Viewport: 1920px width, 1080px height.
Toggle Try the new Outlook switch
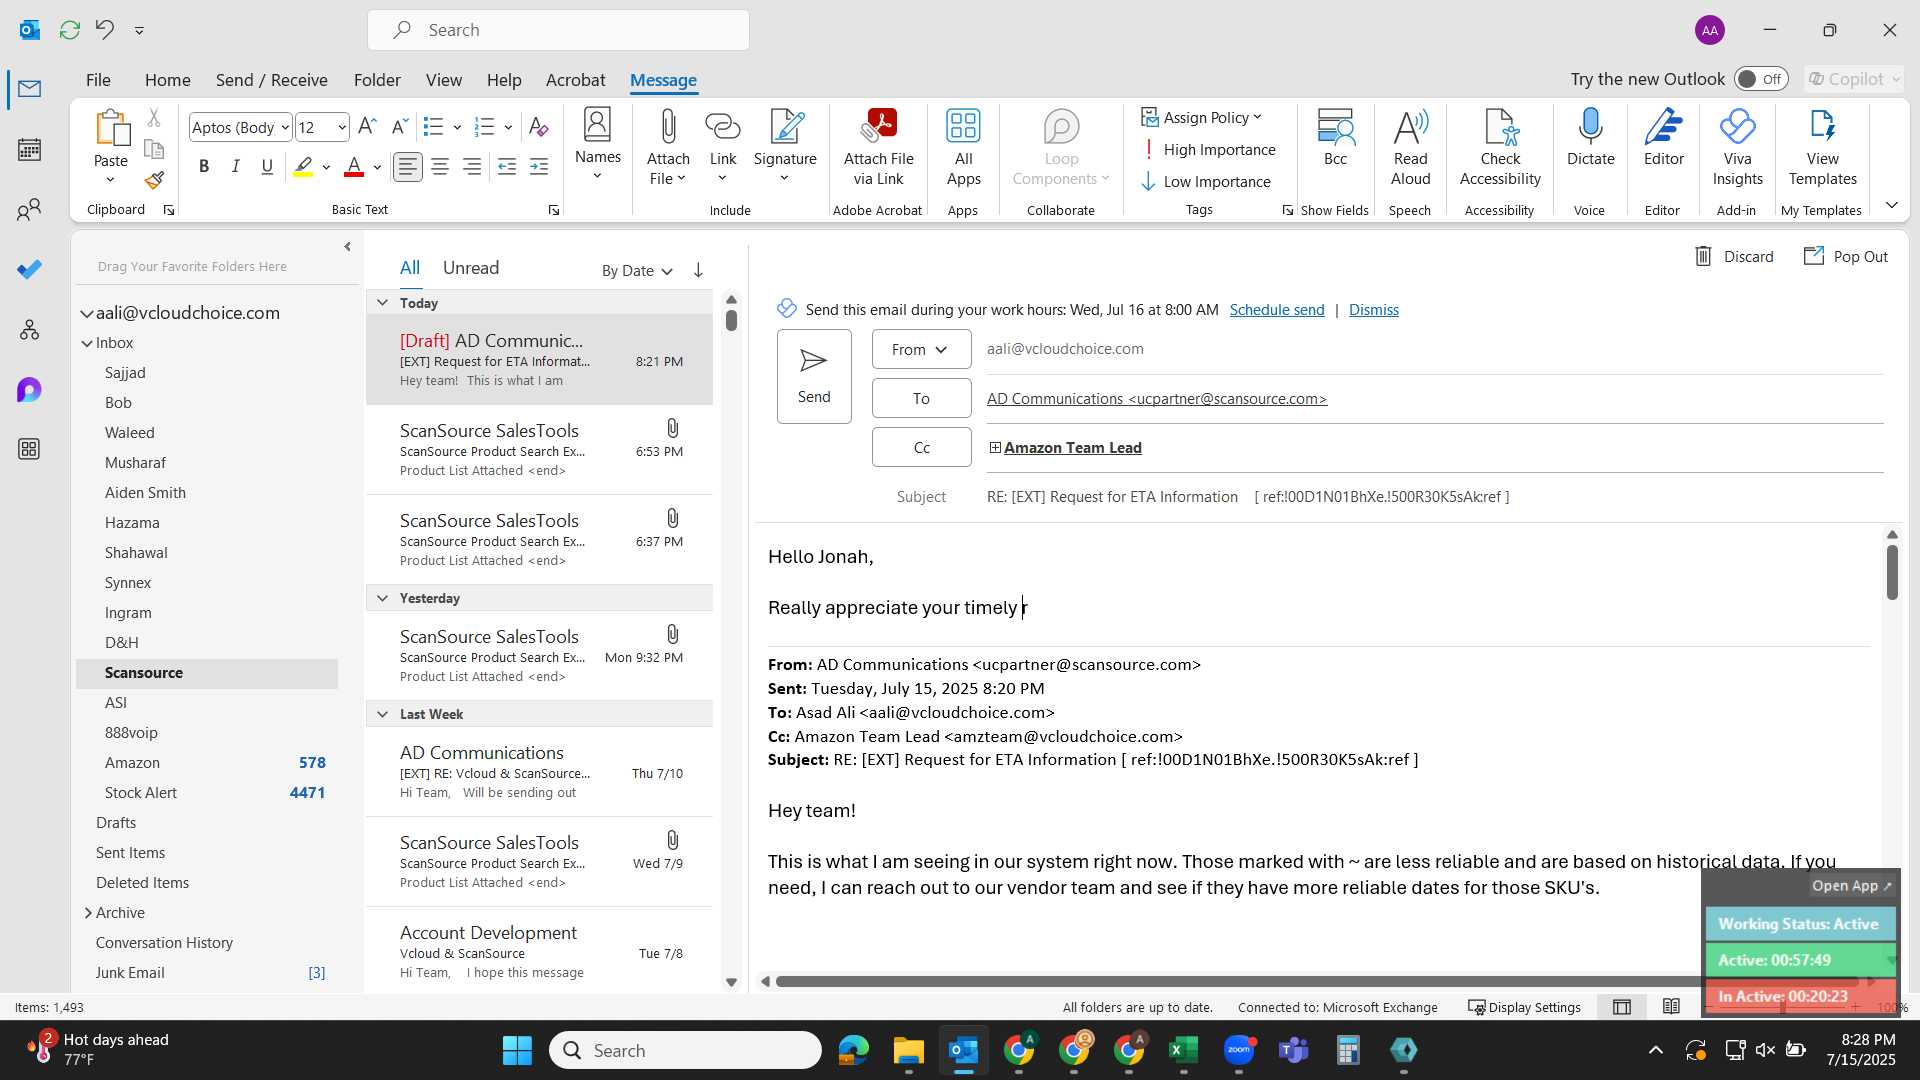tap(1761, 79)
